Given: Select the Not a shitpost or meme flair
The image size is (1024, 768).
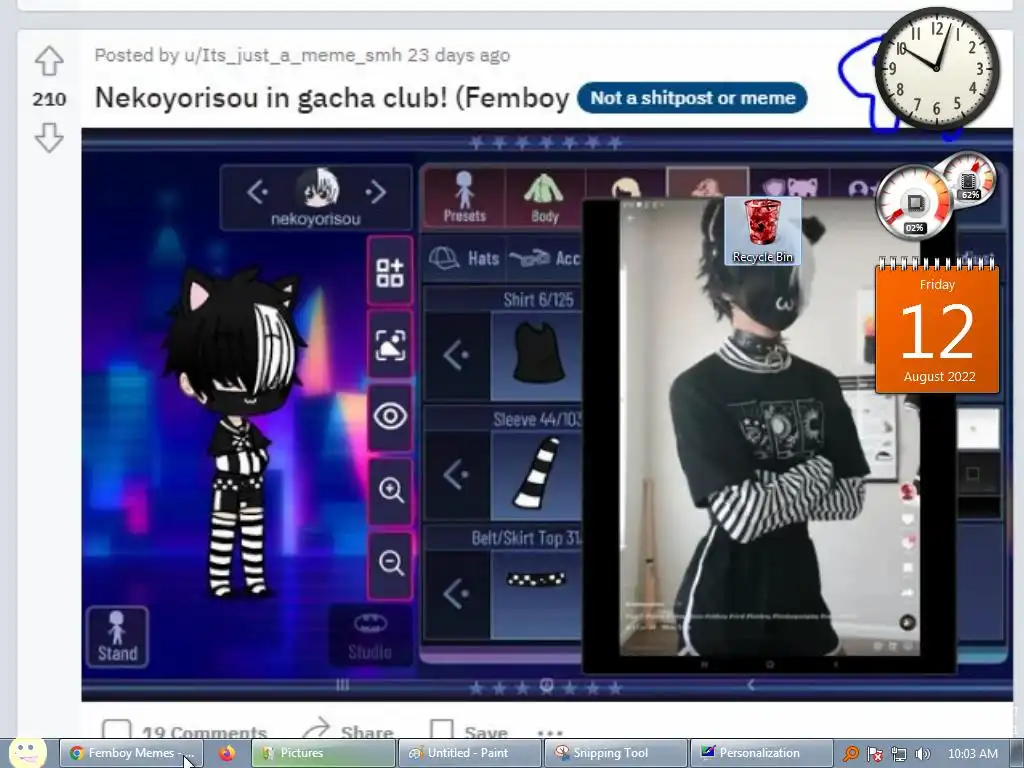Looking at the screenshot, I should (692, 98).
